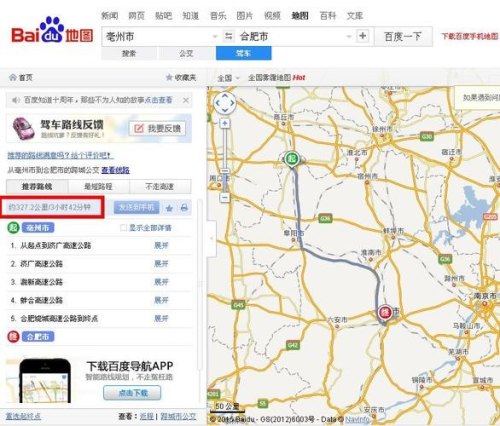This screenshot has height=426, width=500.
Task: Open the start city 亳州市 dropdown arrow
Action: pyautogui.click(x=215, y=36)
